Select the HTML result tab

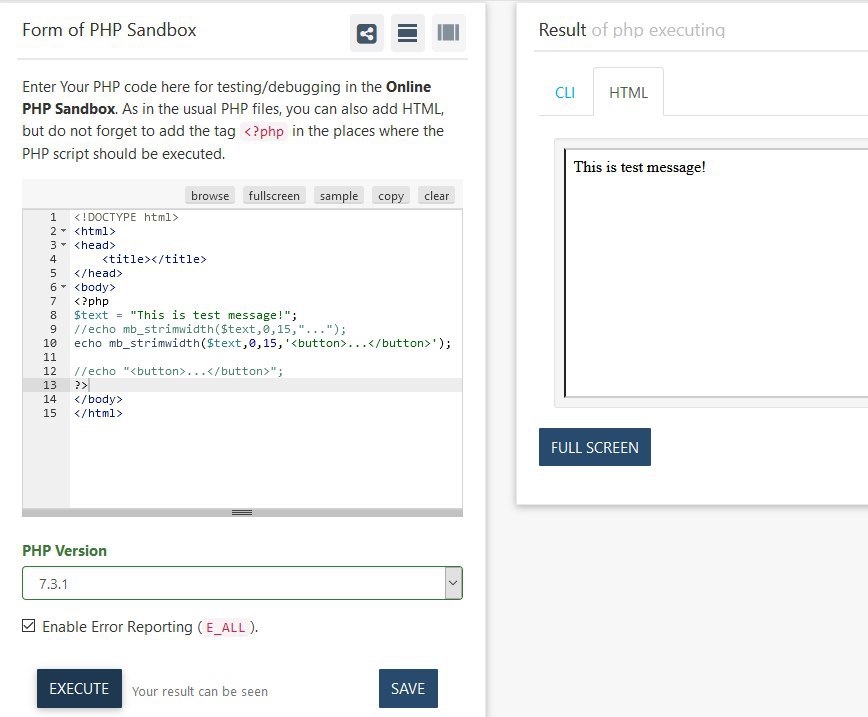pyautogui.click(x=628, y=92)
